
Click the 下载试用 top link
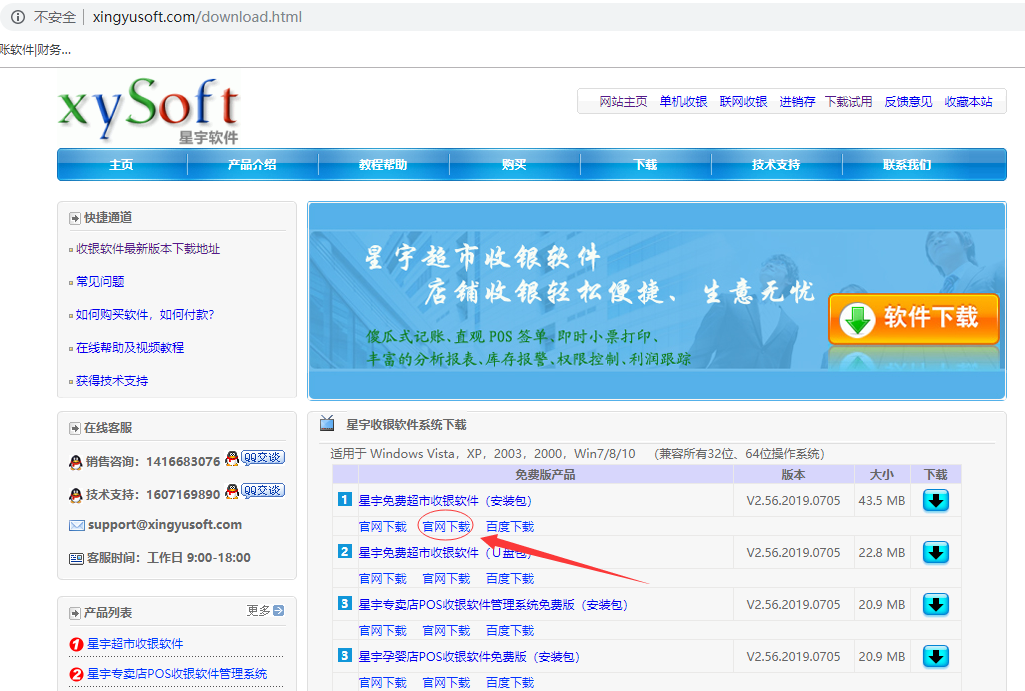(x=849, y=101)
